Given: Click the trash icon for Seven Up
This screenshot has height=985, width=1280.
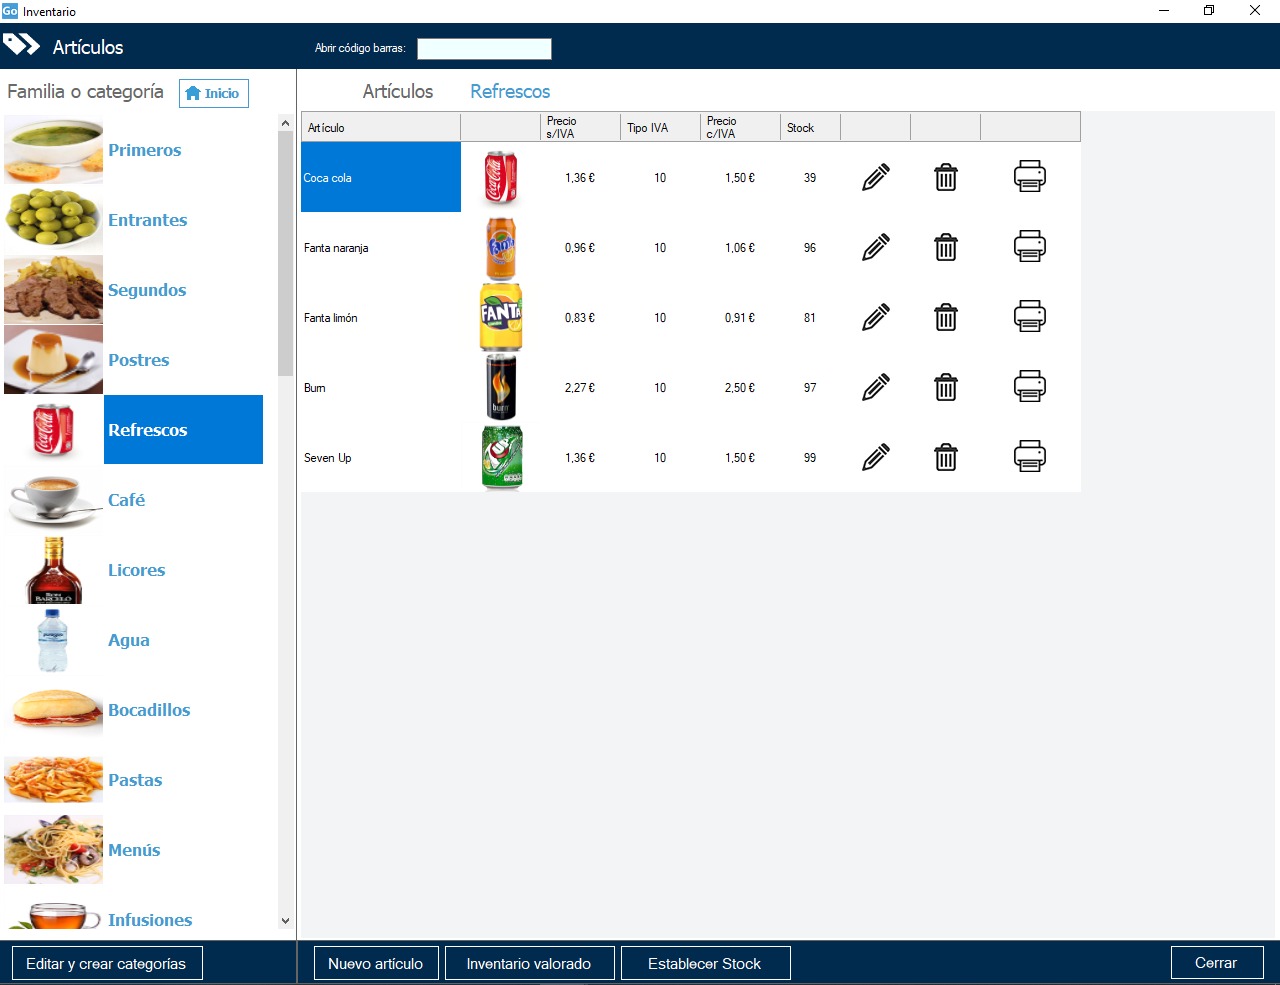Looking at the screenshot, I should [945, 458].
